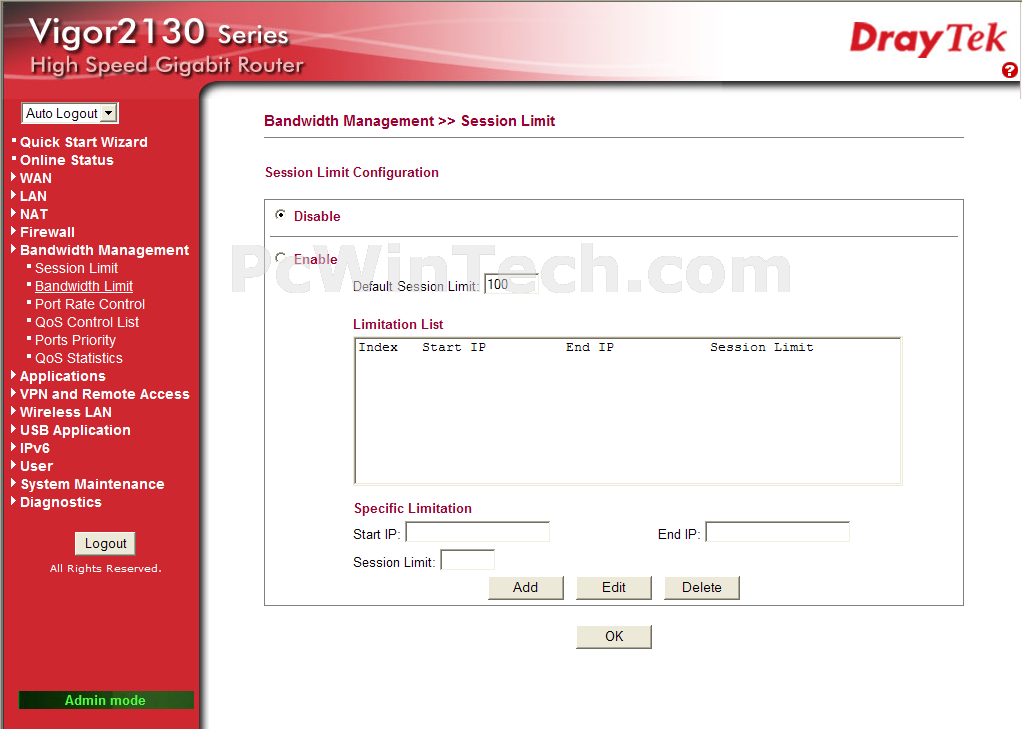Image resolution: width=1022 pixels, height=729 pixels.
Task: Click the 'Bandwidth Management >> Session Limit' breadcrumb
Action: click(x=409, y=121)
